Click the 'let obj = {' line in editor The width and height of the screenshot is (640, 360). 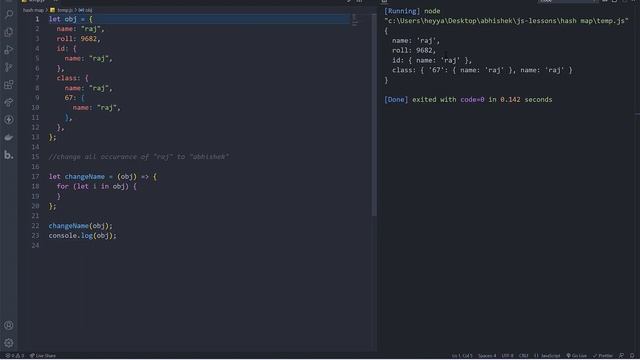click(x=71, y=19)
